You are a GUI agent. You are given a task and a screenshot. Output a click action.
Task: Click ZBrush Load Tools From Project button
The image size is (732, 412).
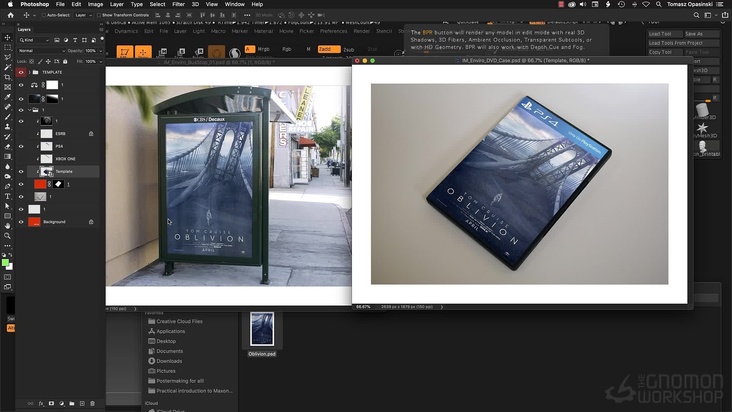tap(683, 43)
